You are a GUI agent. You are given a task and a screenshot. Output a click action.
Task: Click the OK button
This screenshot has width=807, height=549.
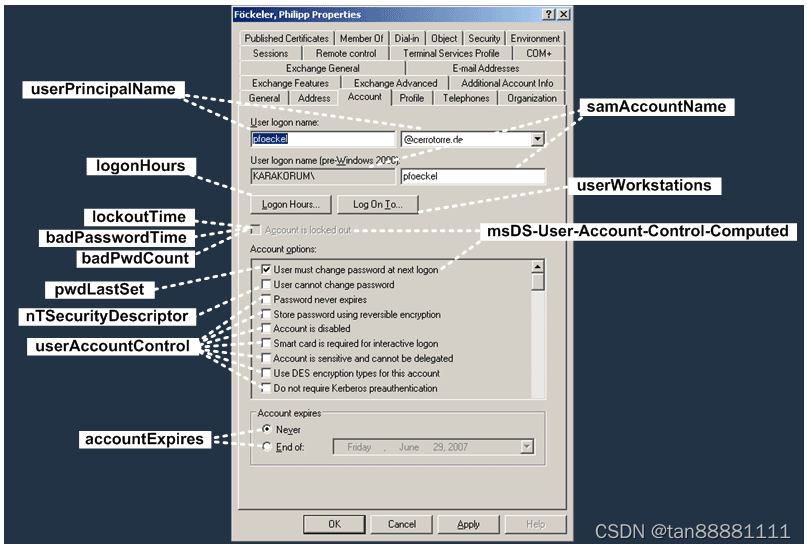pos(335,524)
